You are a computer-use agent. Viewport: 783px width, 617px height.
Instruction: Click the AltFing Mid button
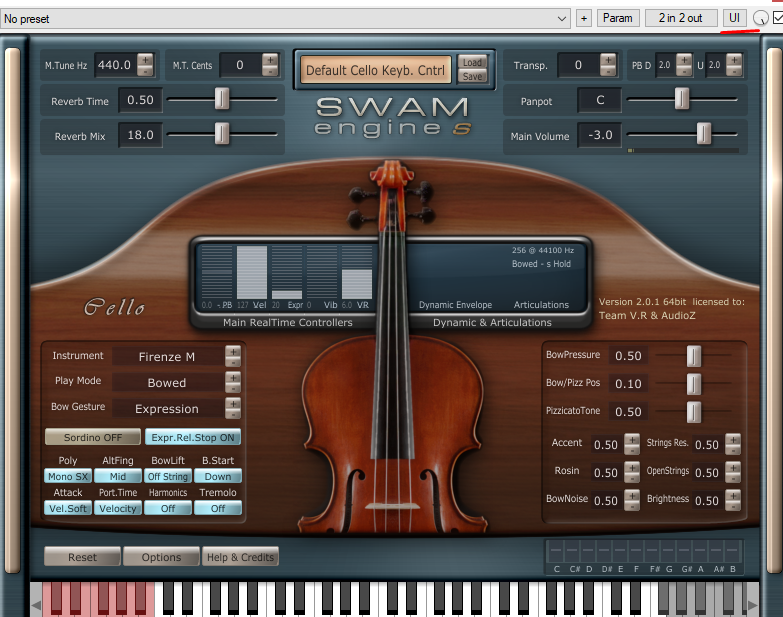pos(118,476)
